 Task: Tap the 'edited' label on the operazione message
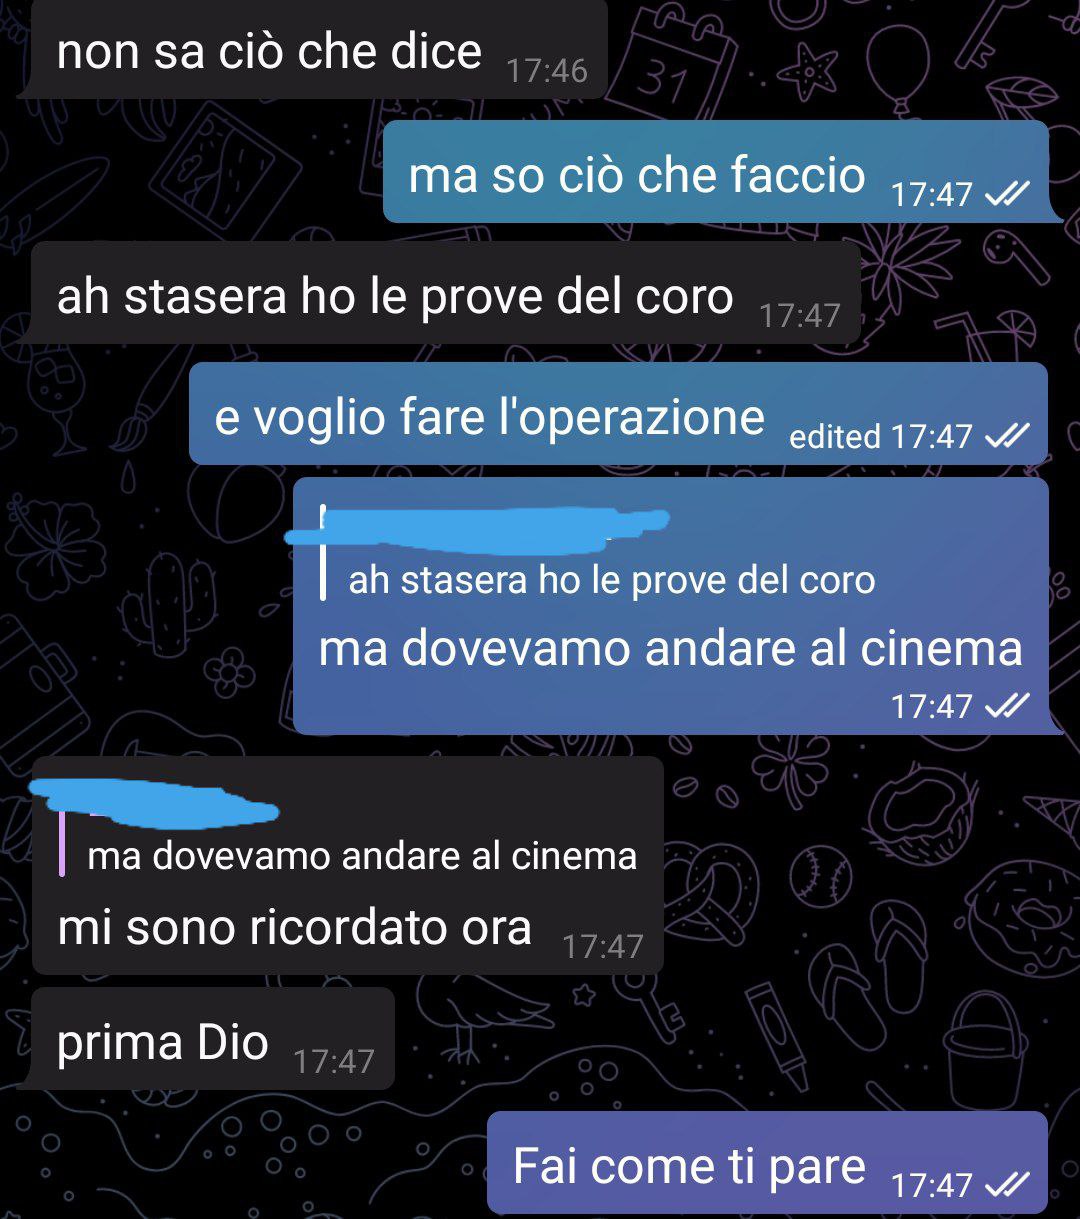pos(835,437)
